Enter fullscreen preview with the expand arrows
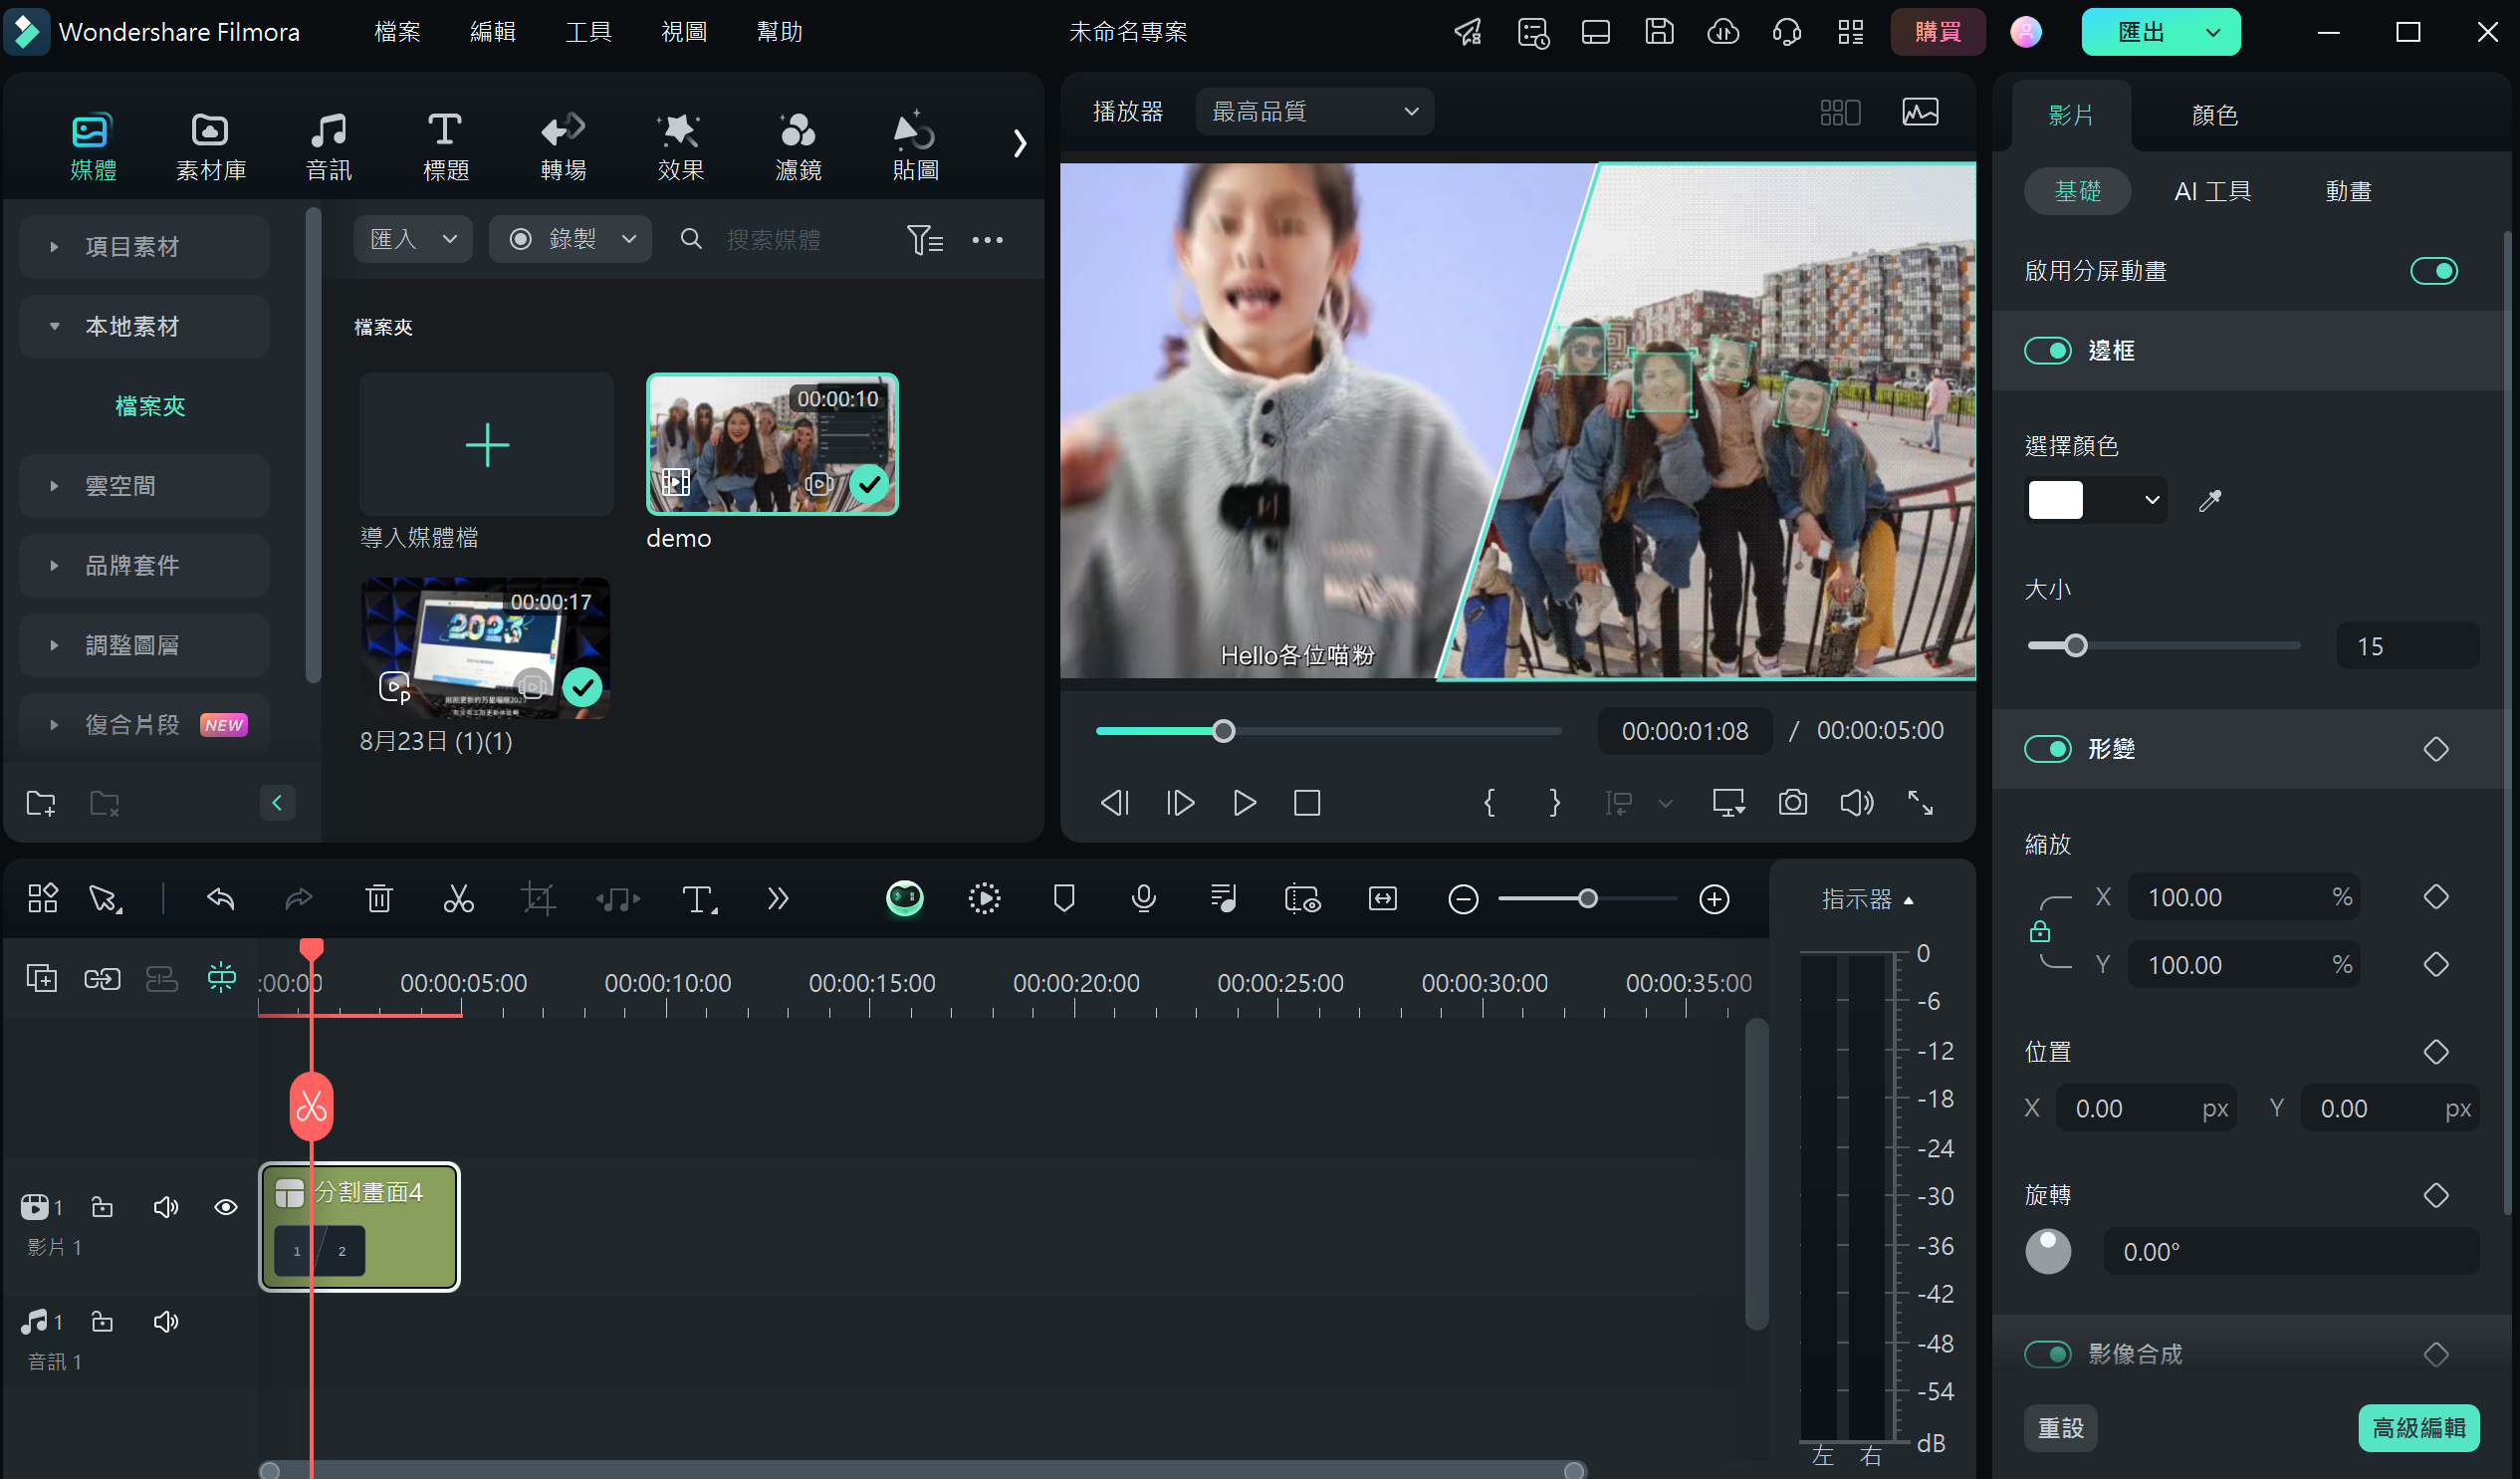 (1920, 803)
